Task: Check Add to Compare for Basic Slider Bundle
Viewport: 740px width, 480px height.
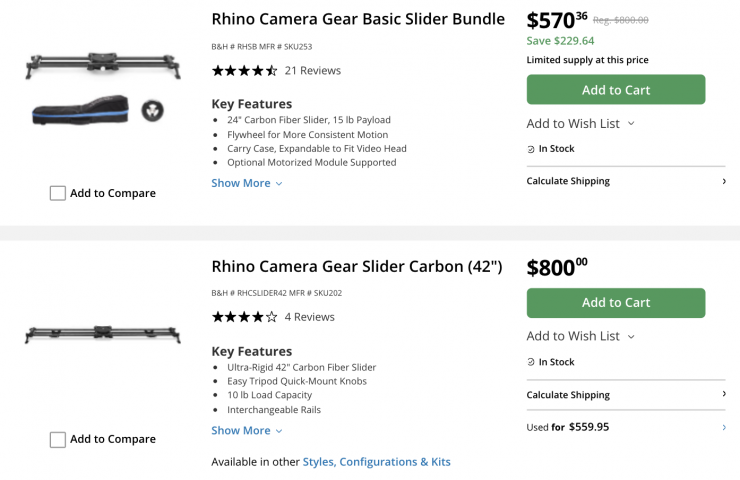Action: coord(58,193)
